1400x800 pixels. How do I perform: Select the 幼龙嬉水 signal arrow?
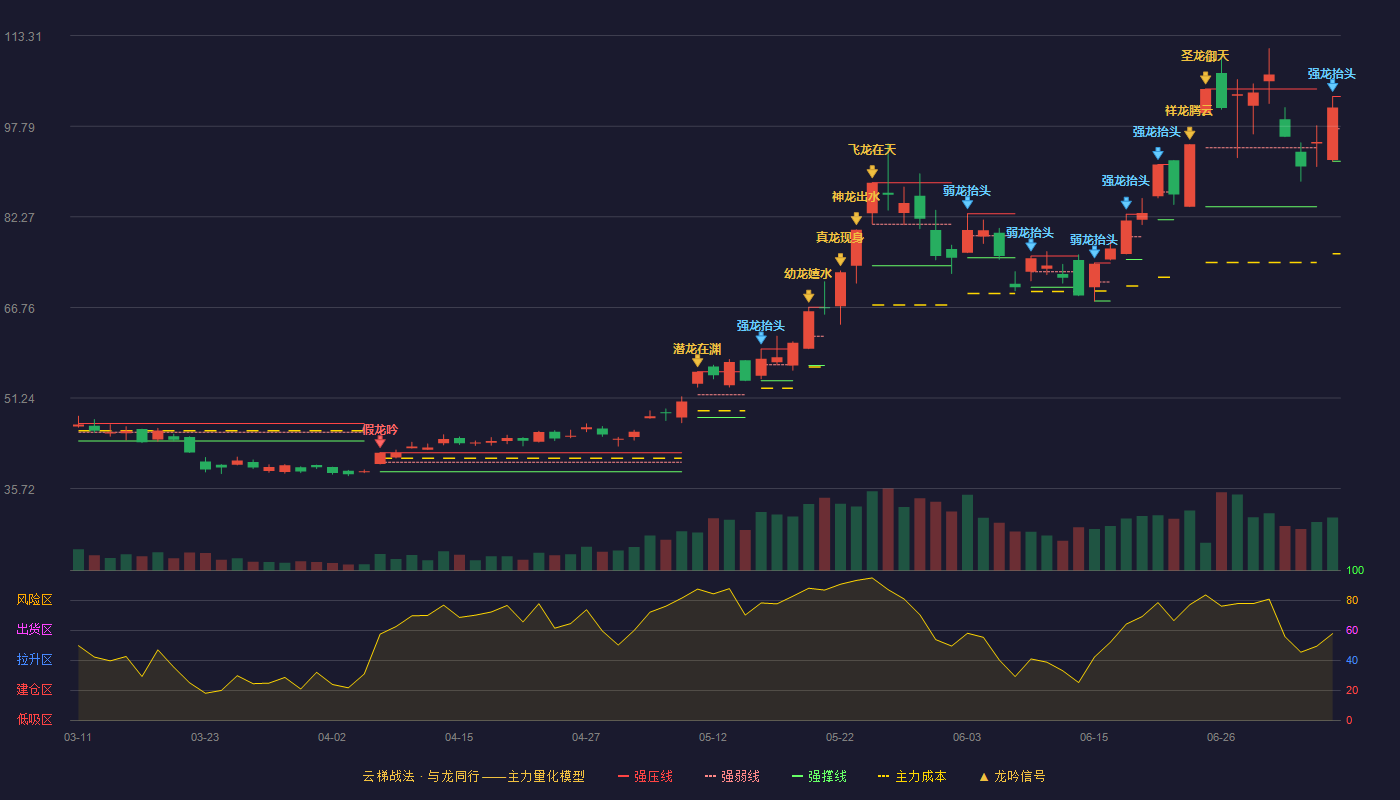[808, 297]
